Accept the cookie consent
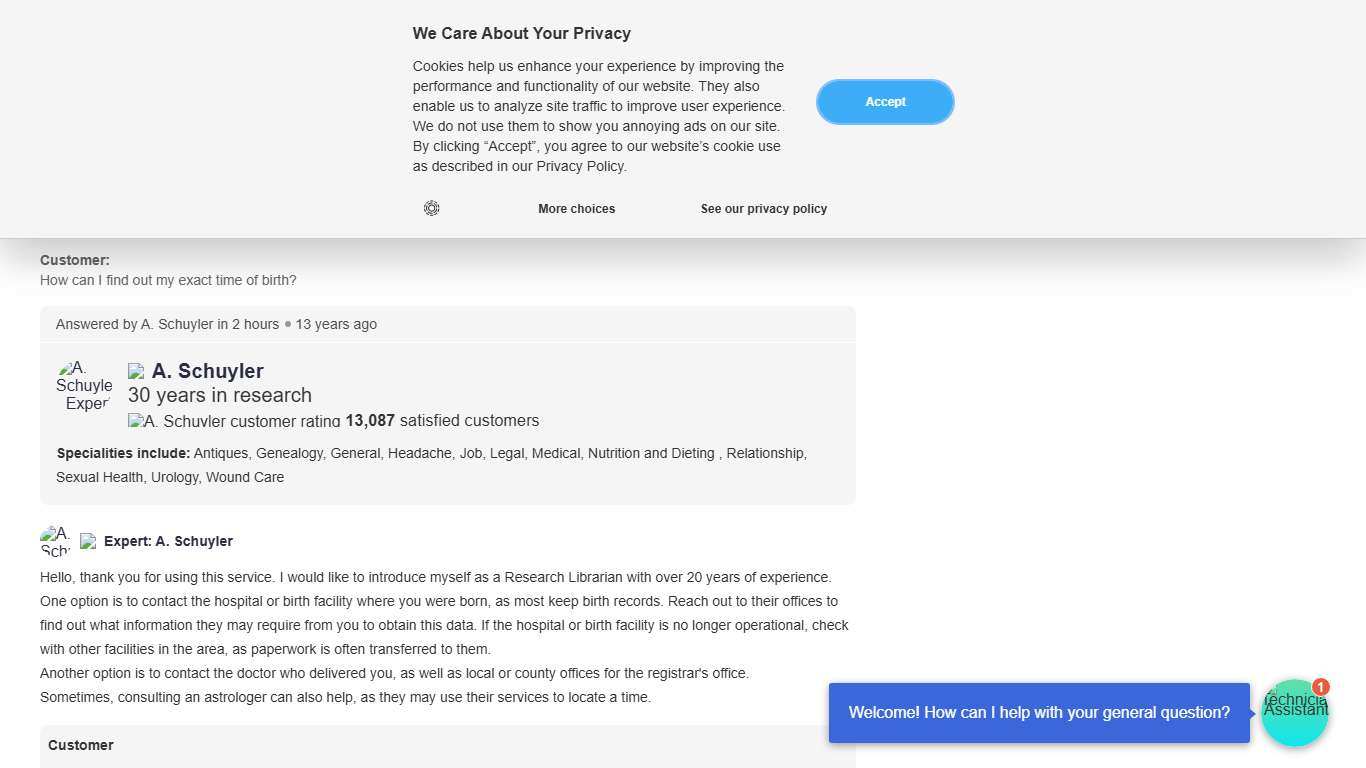Screen dimensions: 1366x768 [885, 102]
